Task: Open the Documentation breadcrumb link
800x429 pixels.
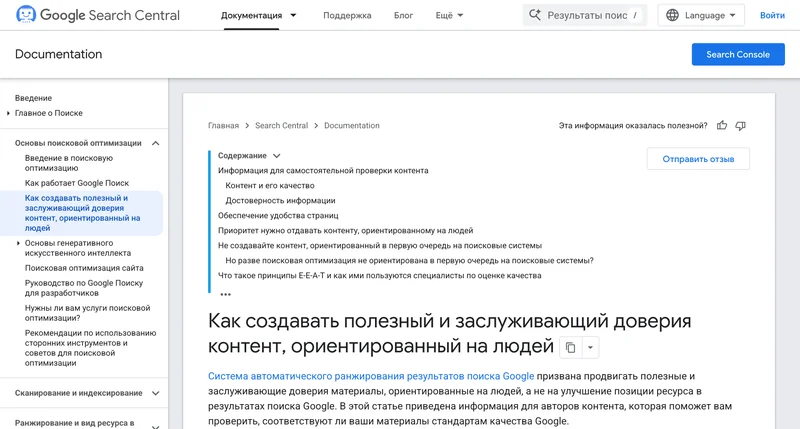Action: tap(352, 125)
